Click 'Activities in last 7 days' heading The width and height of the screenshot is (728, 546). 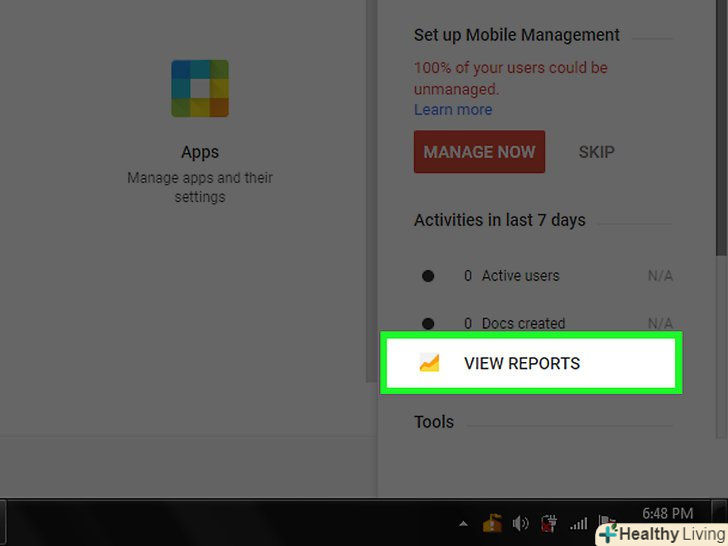[x=500, y=220]
